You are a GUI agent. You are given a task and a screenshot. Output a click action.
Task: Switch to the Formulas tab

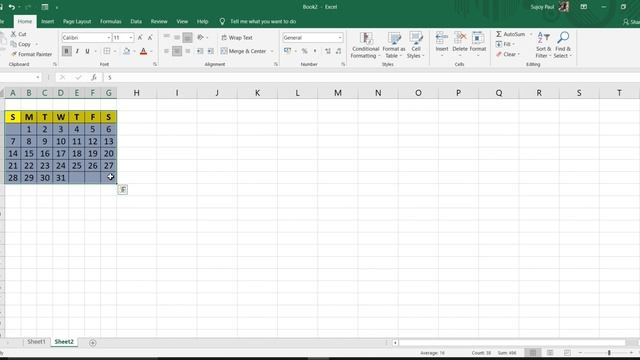111,22
